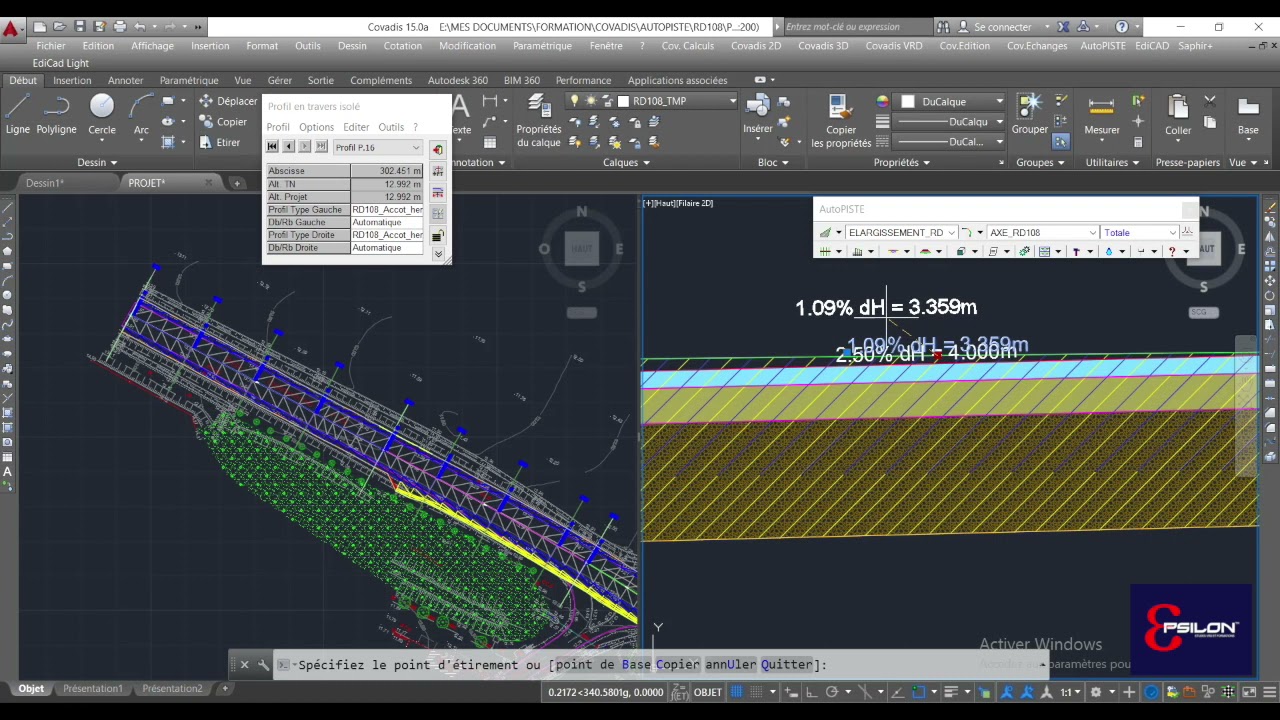The height and width of the screenshot is (720, 1280).
Task: Click the padlock icon in Profil en travers panel
Action: 437,235
